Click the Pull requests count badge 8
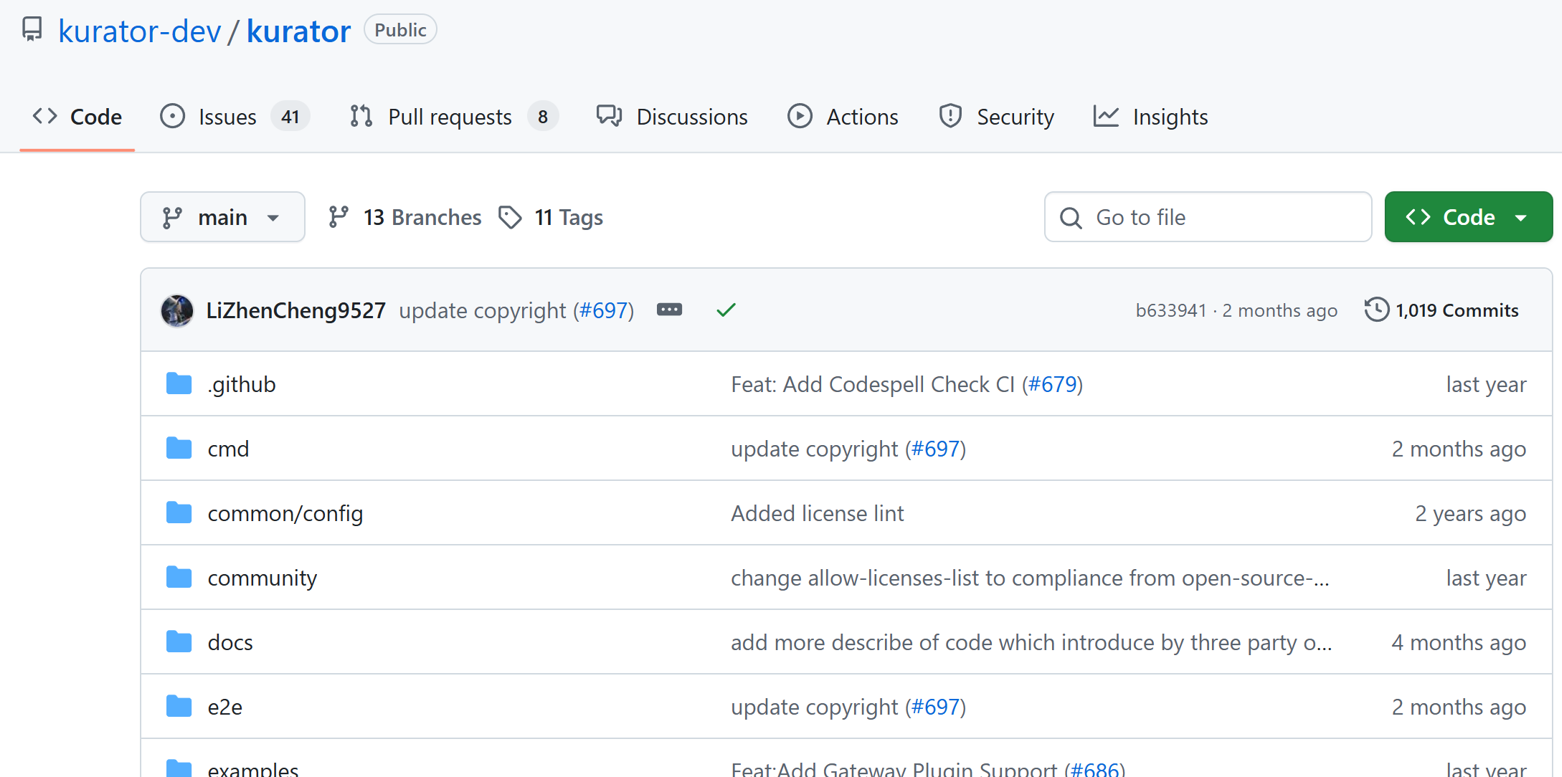Screen dimensions: 1562x777 [543, 117]
